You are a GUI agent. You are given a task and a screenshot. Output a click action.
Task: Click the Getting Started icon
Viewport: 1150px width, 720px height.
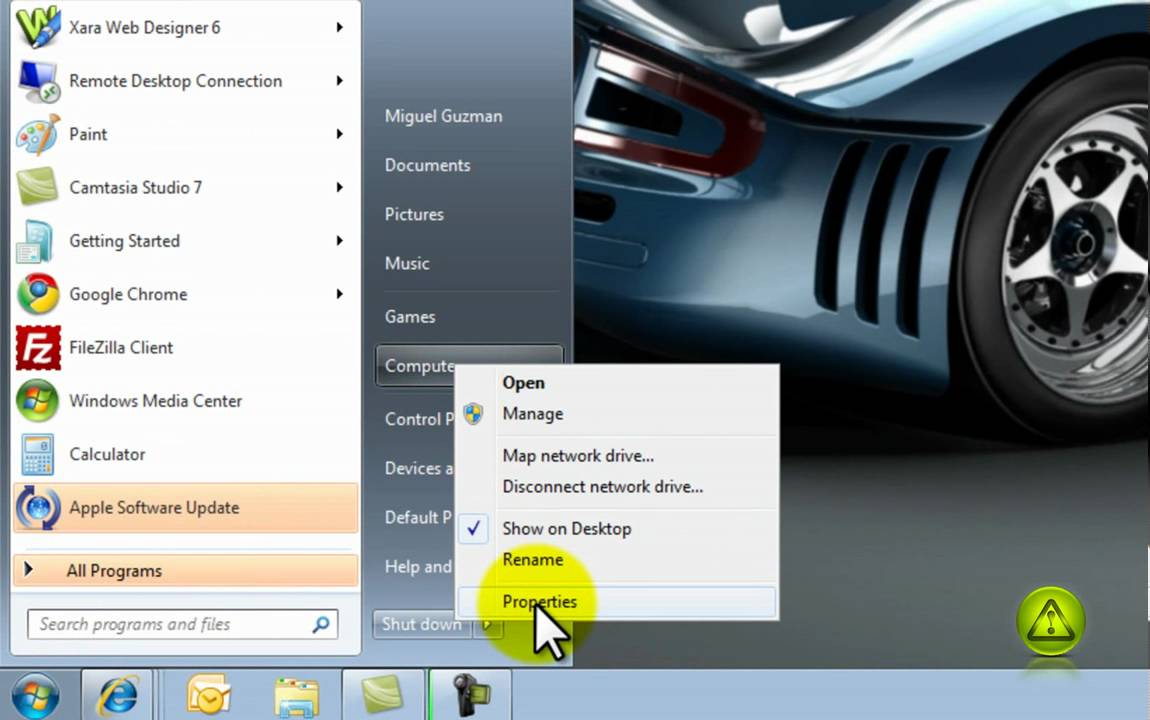tap(35, 241)
